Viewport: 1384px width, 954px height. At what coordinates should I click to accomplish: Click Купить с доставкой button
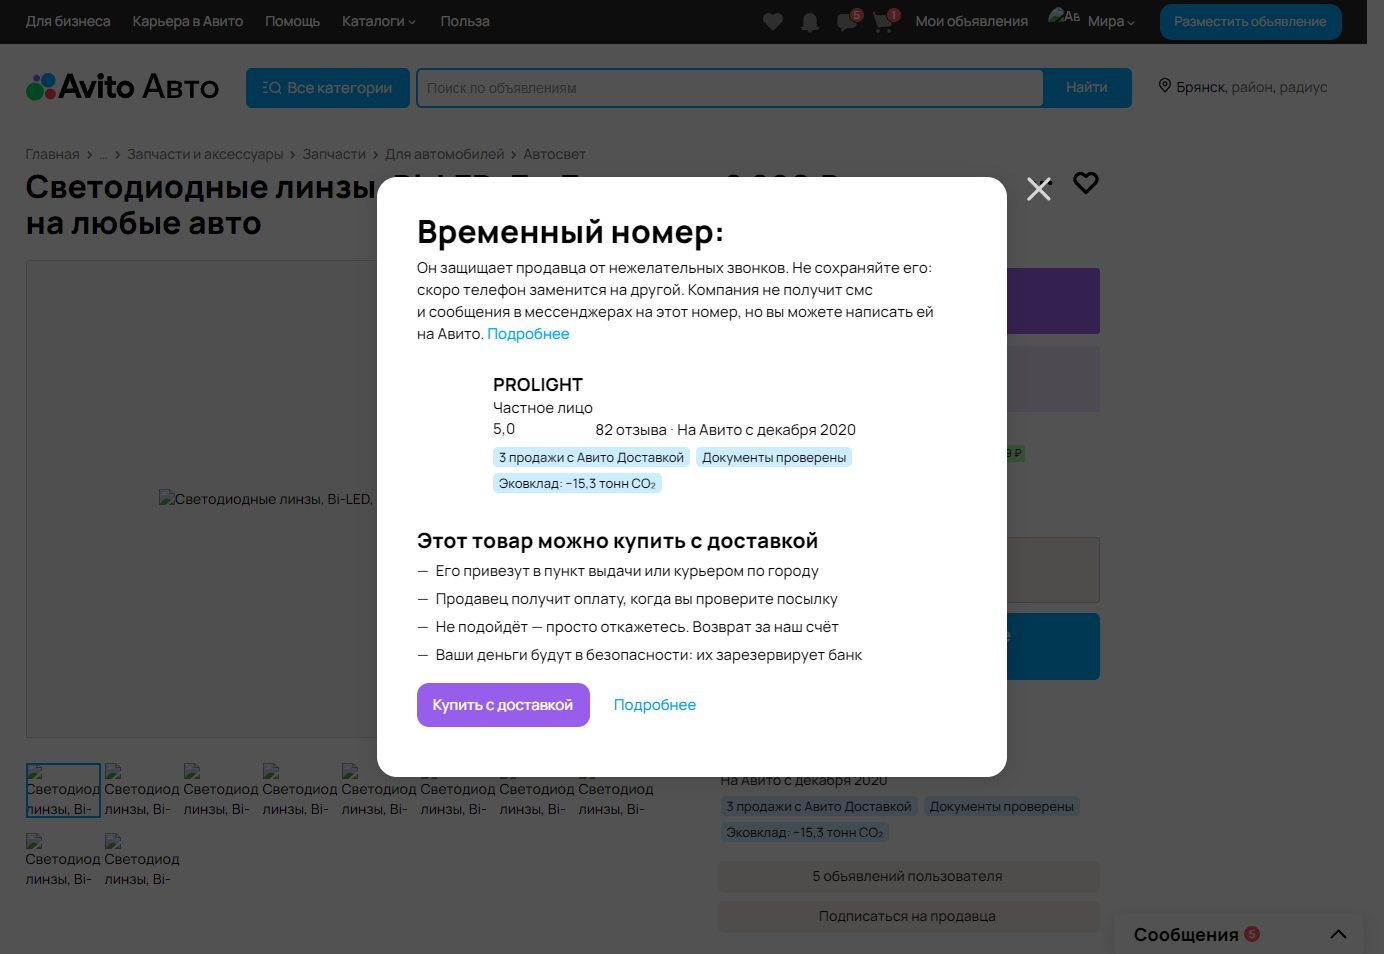503,705
